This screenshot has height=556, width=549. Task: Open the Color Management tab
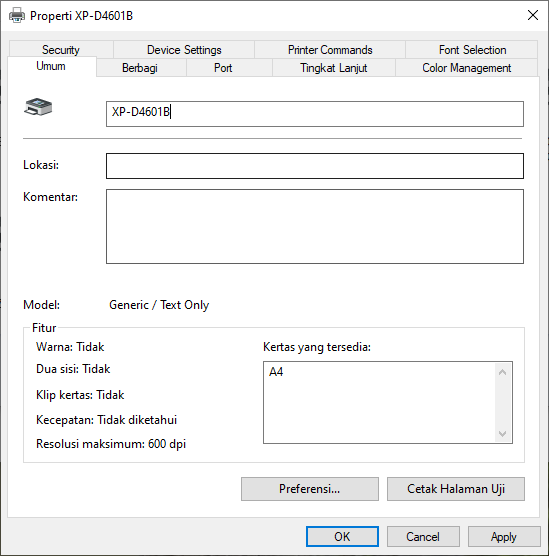click(x=466, y=68)
